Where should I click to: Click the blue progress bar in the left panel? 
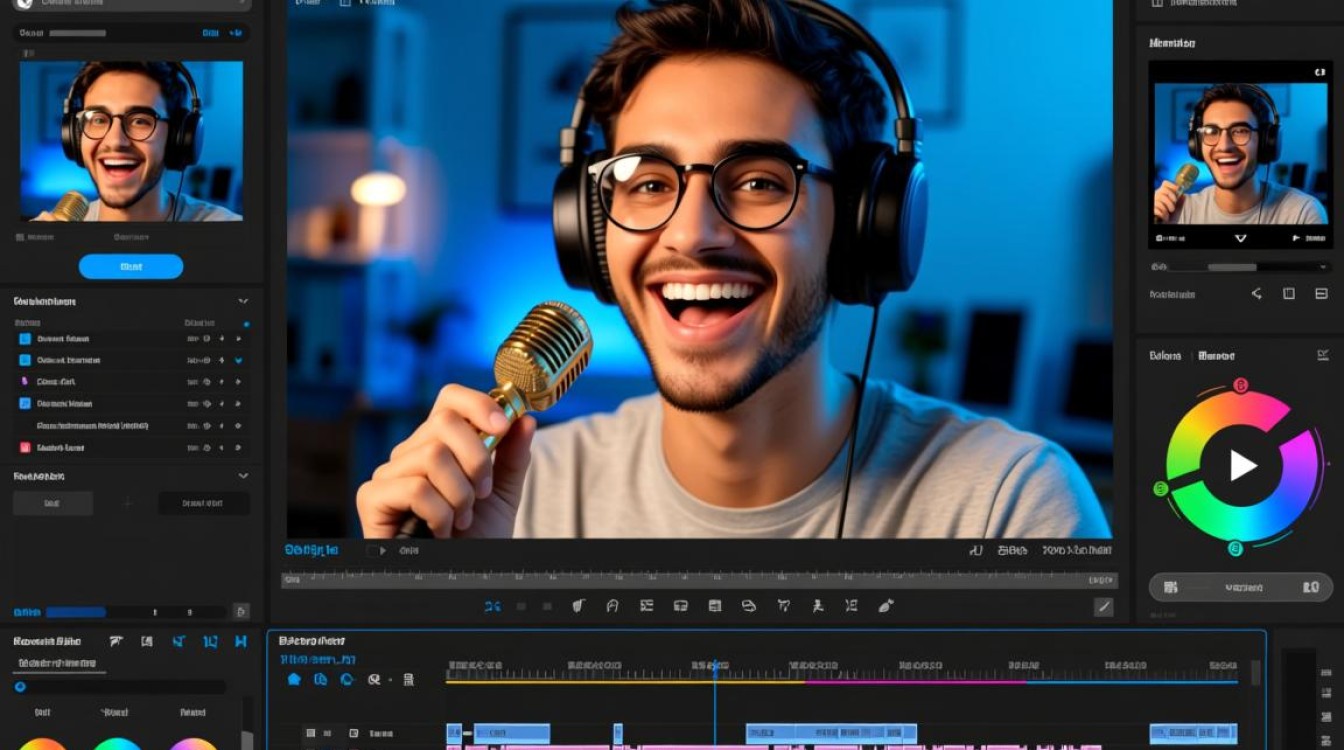pyautogui.click(x=75, y=612)
